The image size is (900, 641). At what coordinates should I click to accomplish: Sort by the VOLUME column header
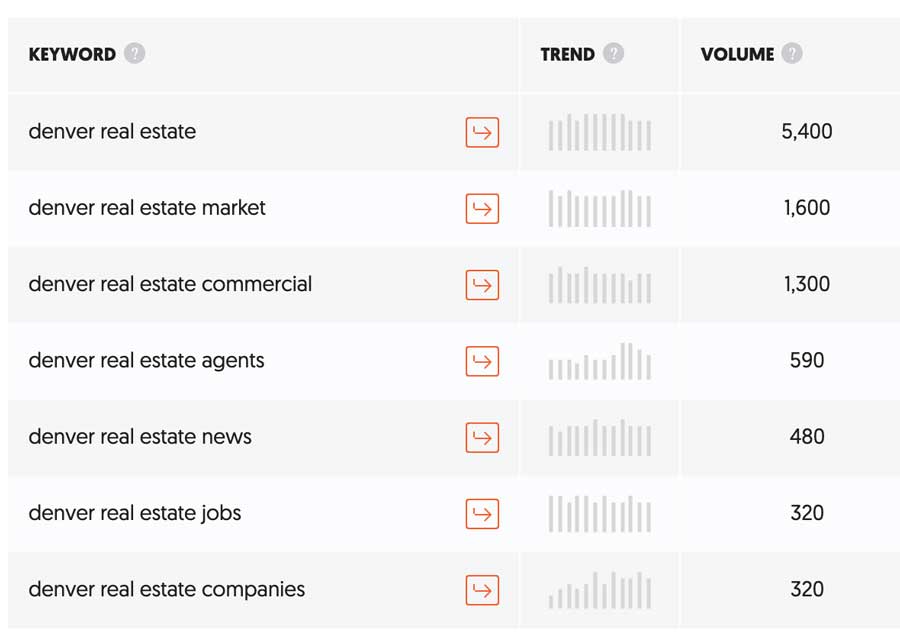tap(738, 55)
